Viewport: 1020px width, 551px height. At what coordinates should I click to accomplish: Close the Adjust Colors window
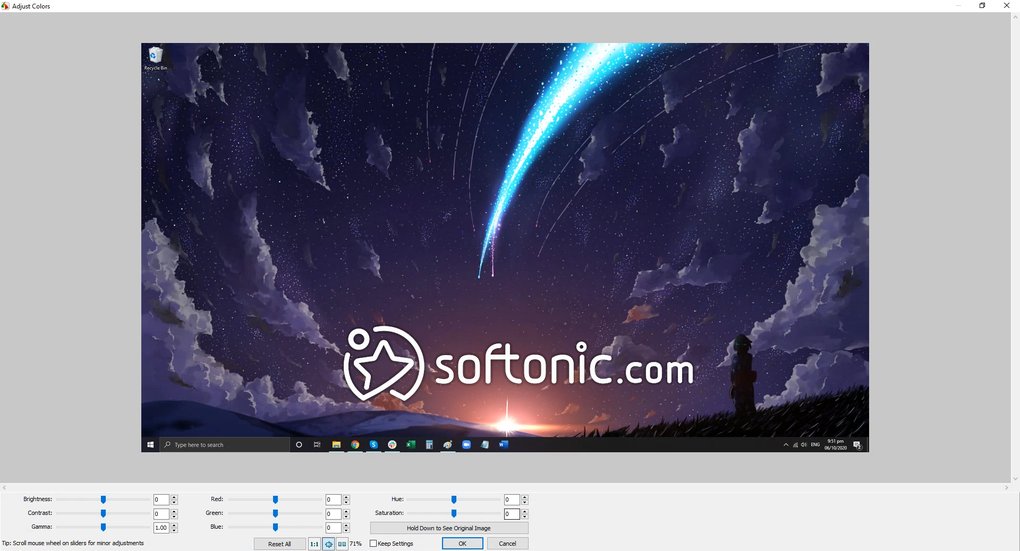[1006, 5]
